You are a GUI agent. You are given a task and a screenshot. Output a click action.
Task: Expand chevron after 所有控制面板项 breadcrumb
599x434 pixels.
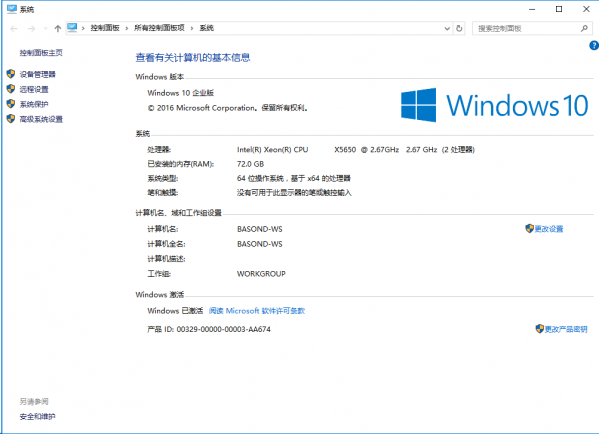pyautogui.click(x=192, y=28)
